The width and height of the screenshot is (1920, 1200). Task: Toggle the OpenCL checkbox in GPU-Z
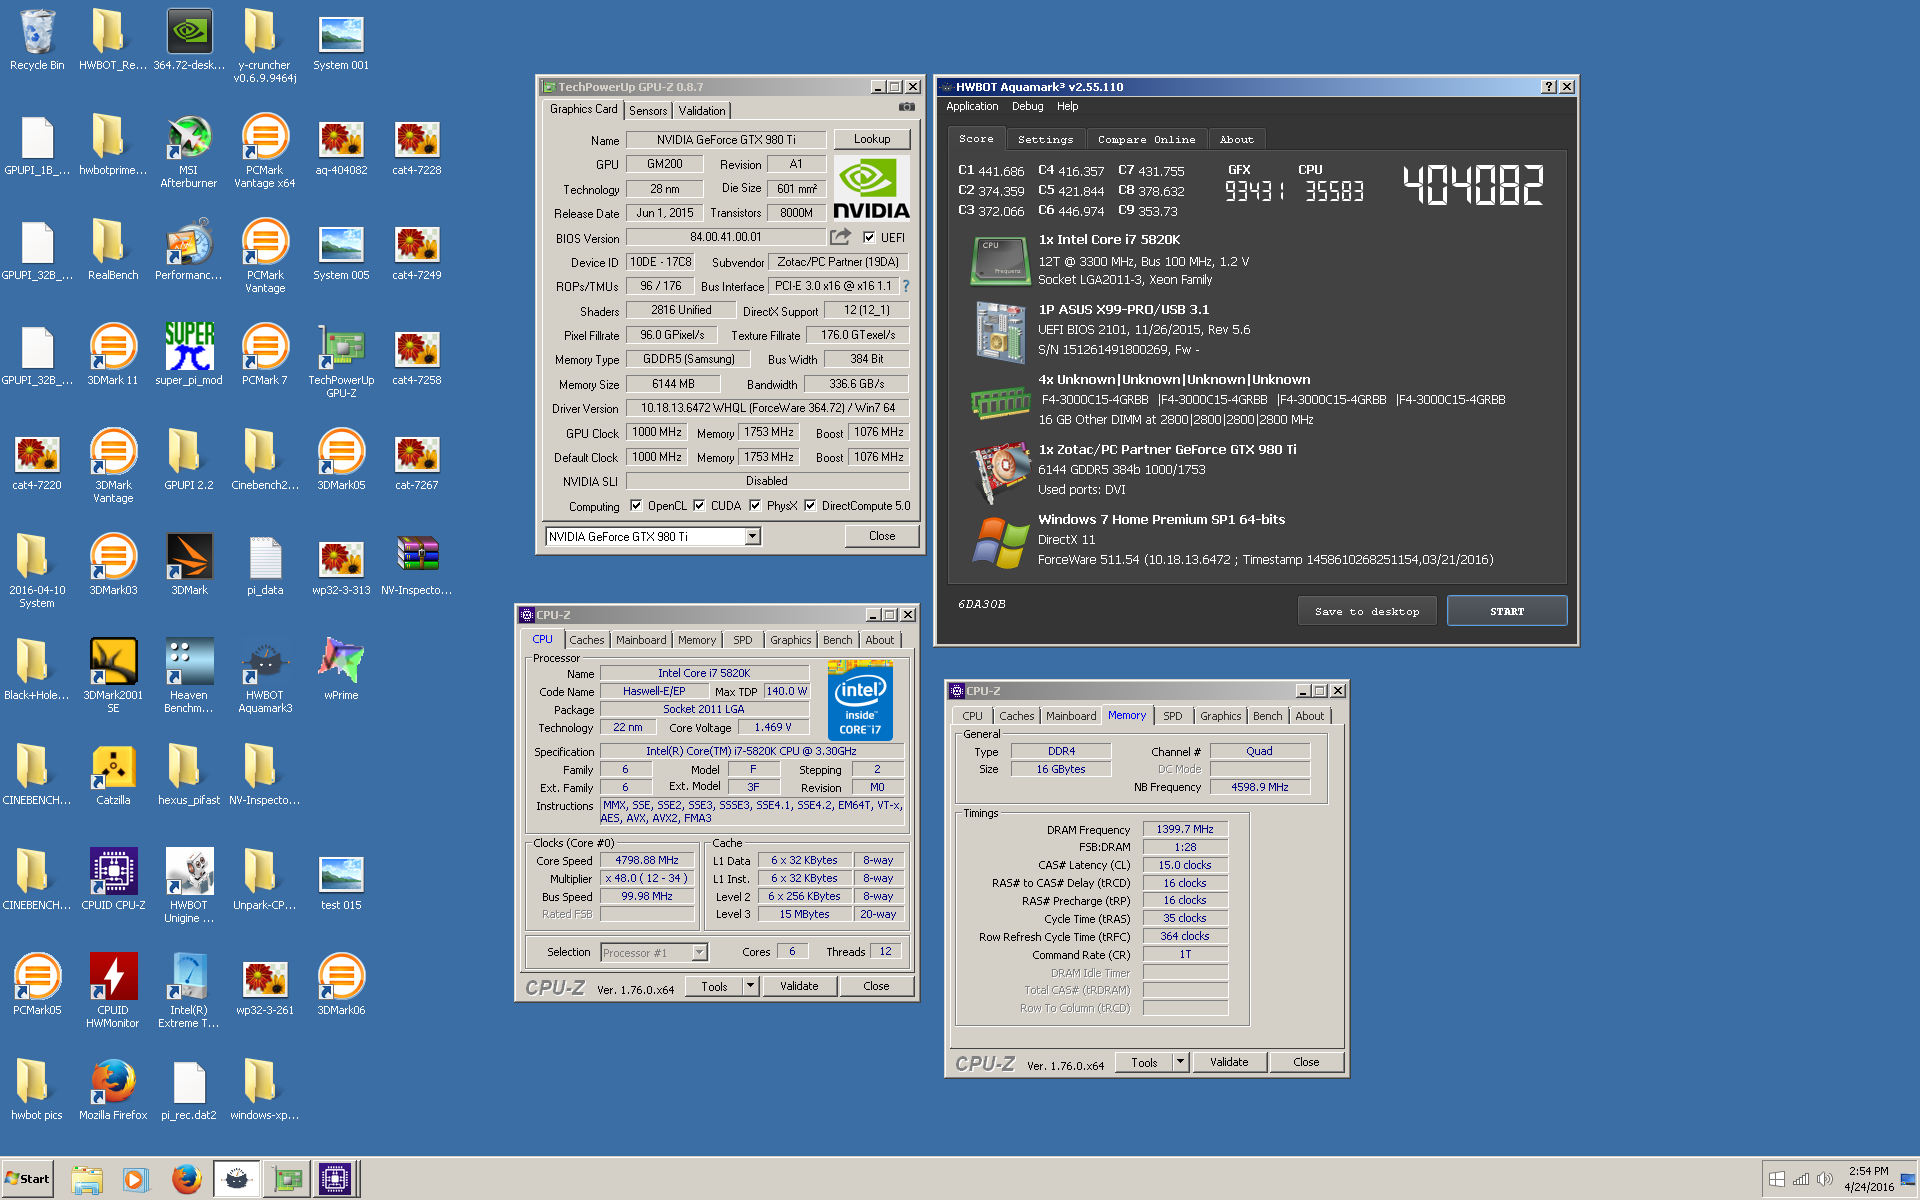pos(636,506)
